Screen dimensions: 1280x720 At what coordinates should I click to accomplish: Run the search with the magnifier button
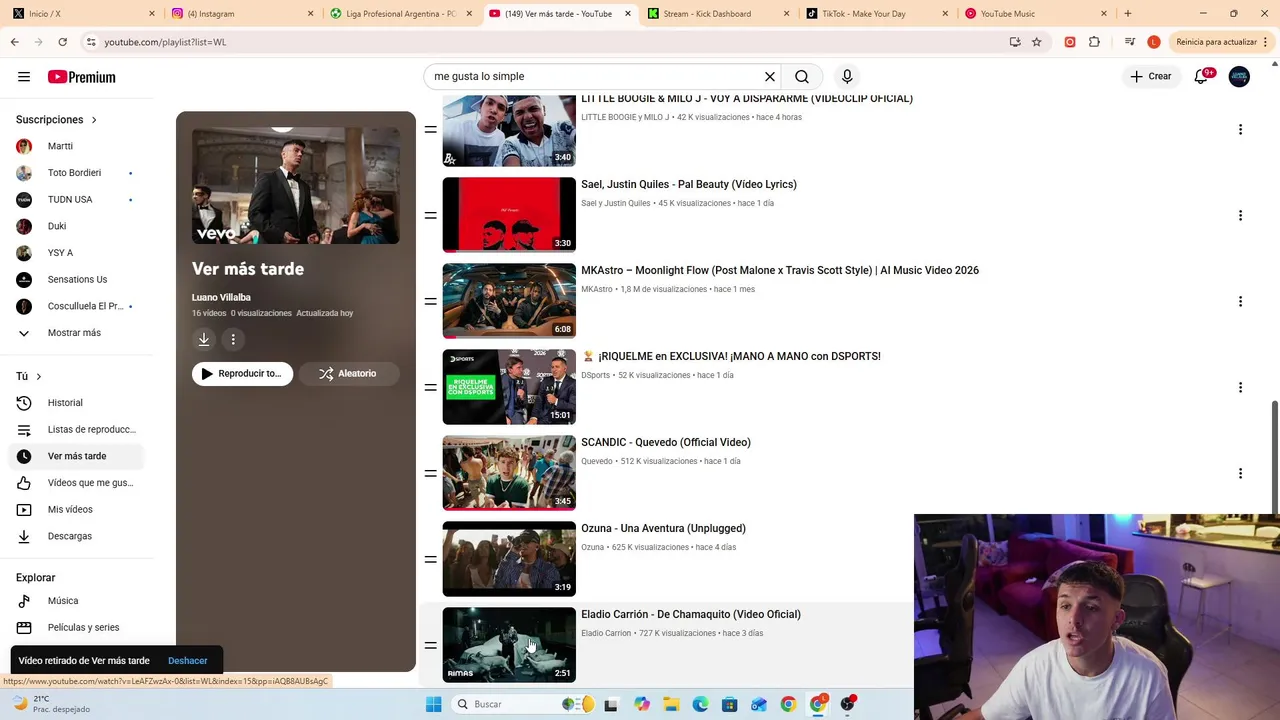click(802, 76)
